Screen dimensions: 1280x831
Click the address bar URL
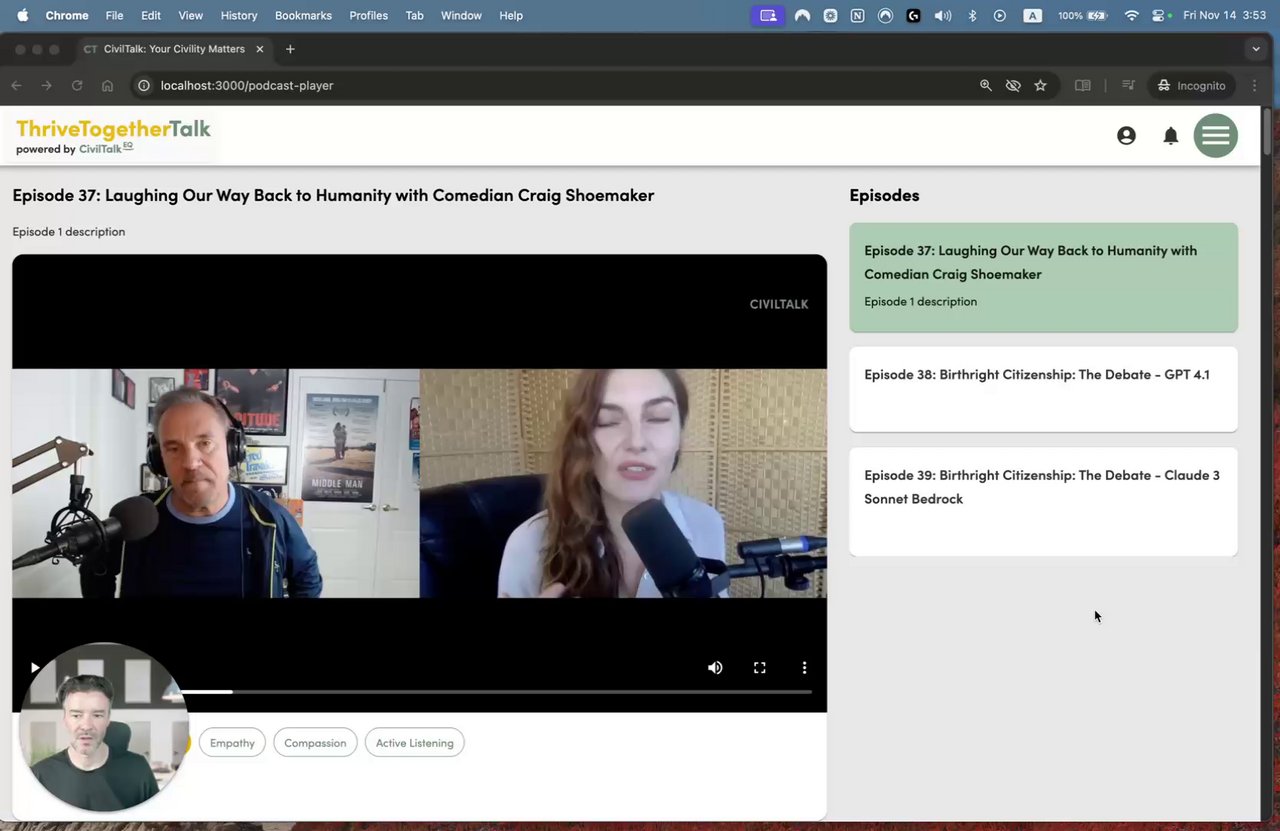pyautogui.click(x=247, y=85)
